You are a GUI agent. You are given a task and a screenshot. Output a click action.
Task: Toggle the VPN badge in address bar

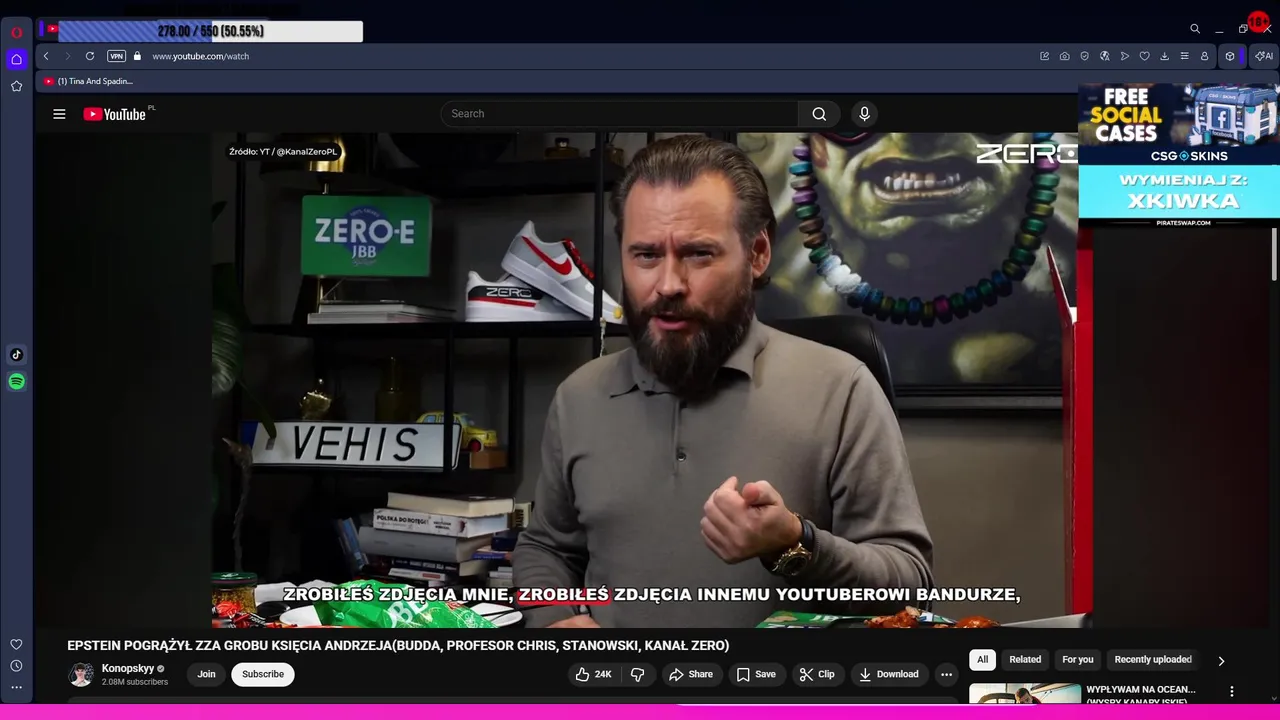point(116,56)
